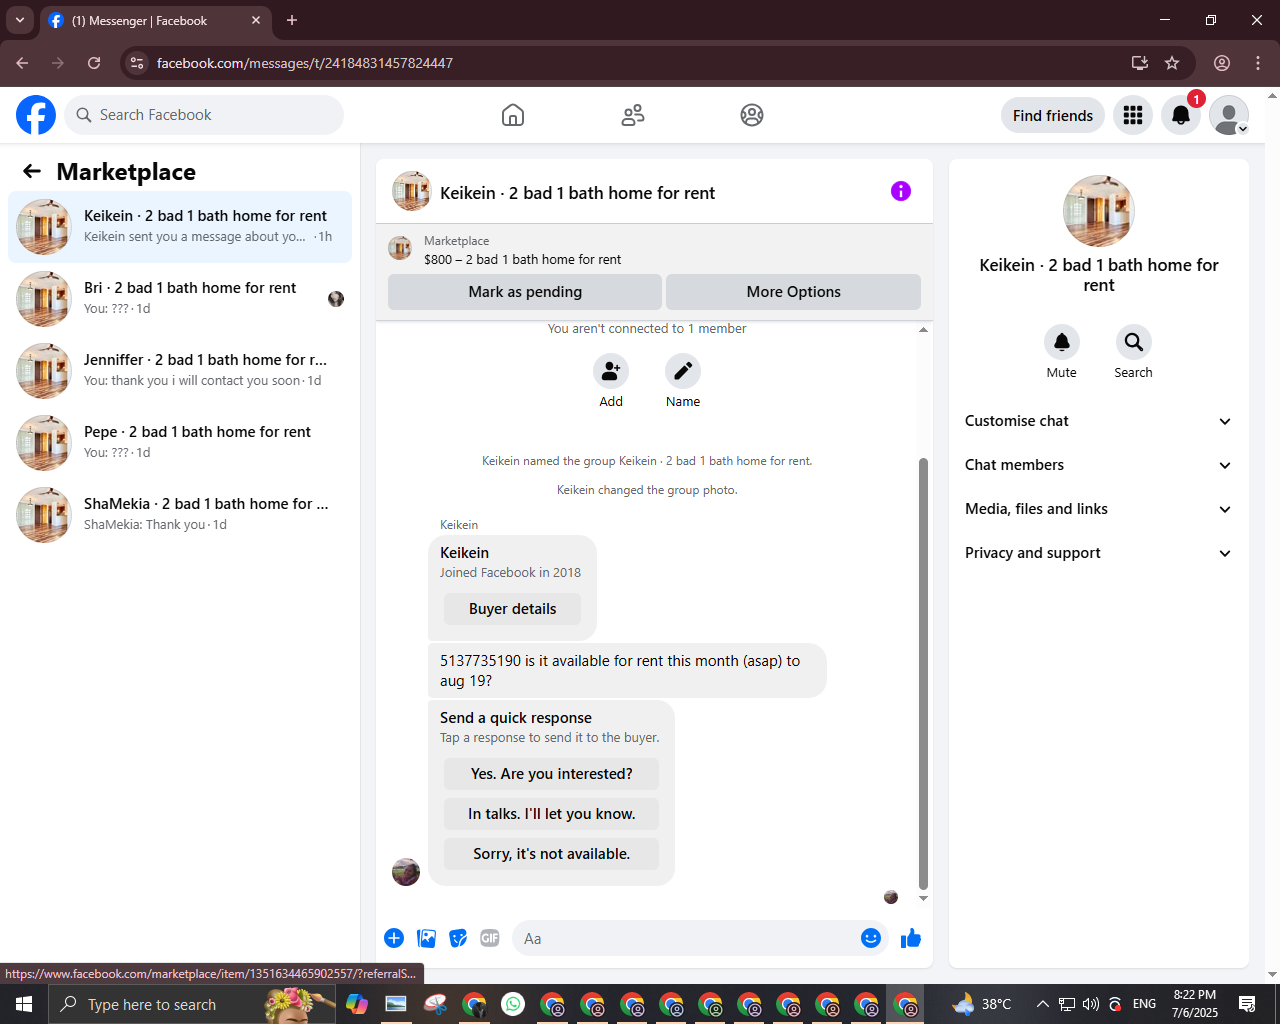Screen dimensions: 1280x1024
Task: Click the right panel listing photo
Action: point(1098,211)
